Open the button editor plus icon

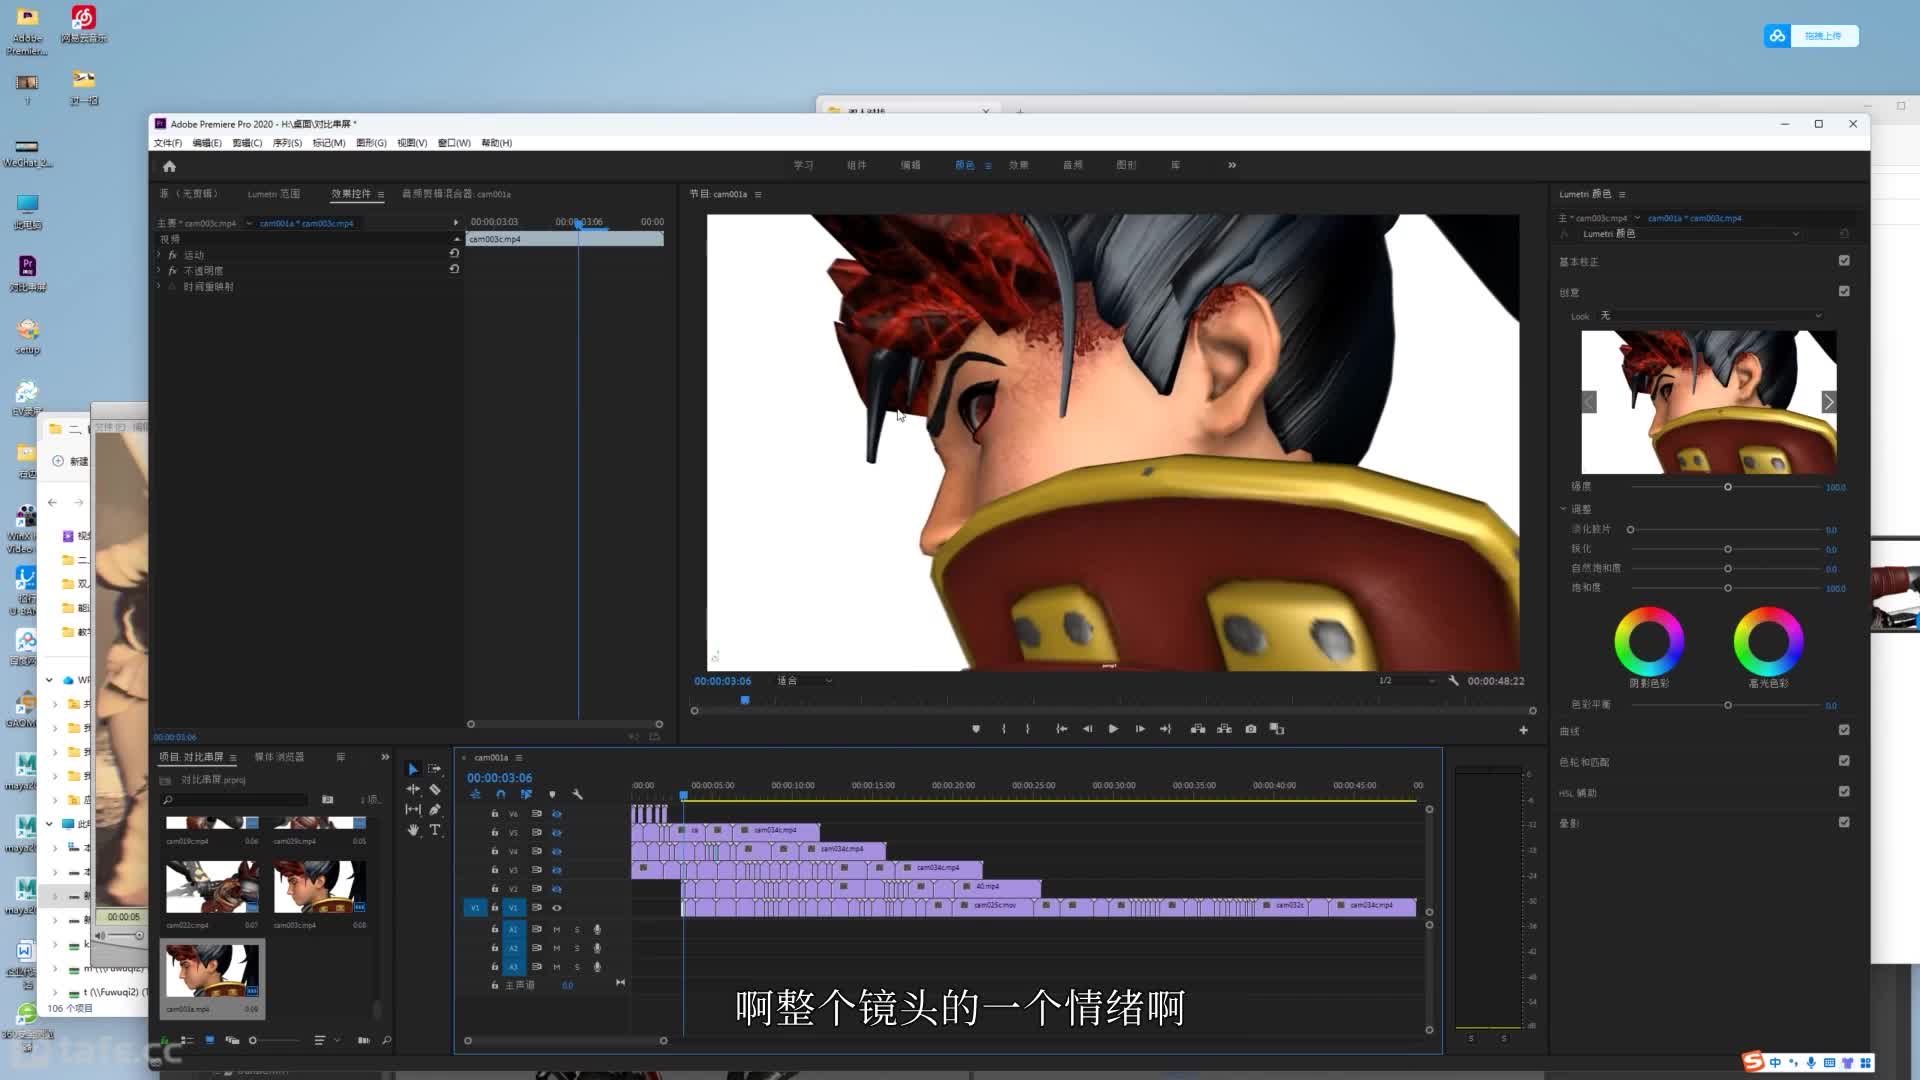1523,730
